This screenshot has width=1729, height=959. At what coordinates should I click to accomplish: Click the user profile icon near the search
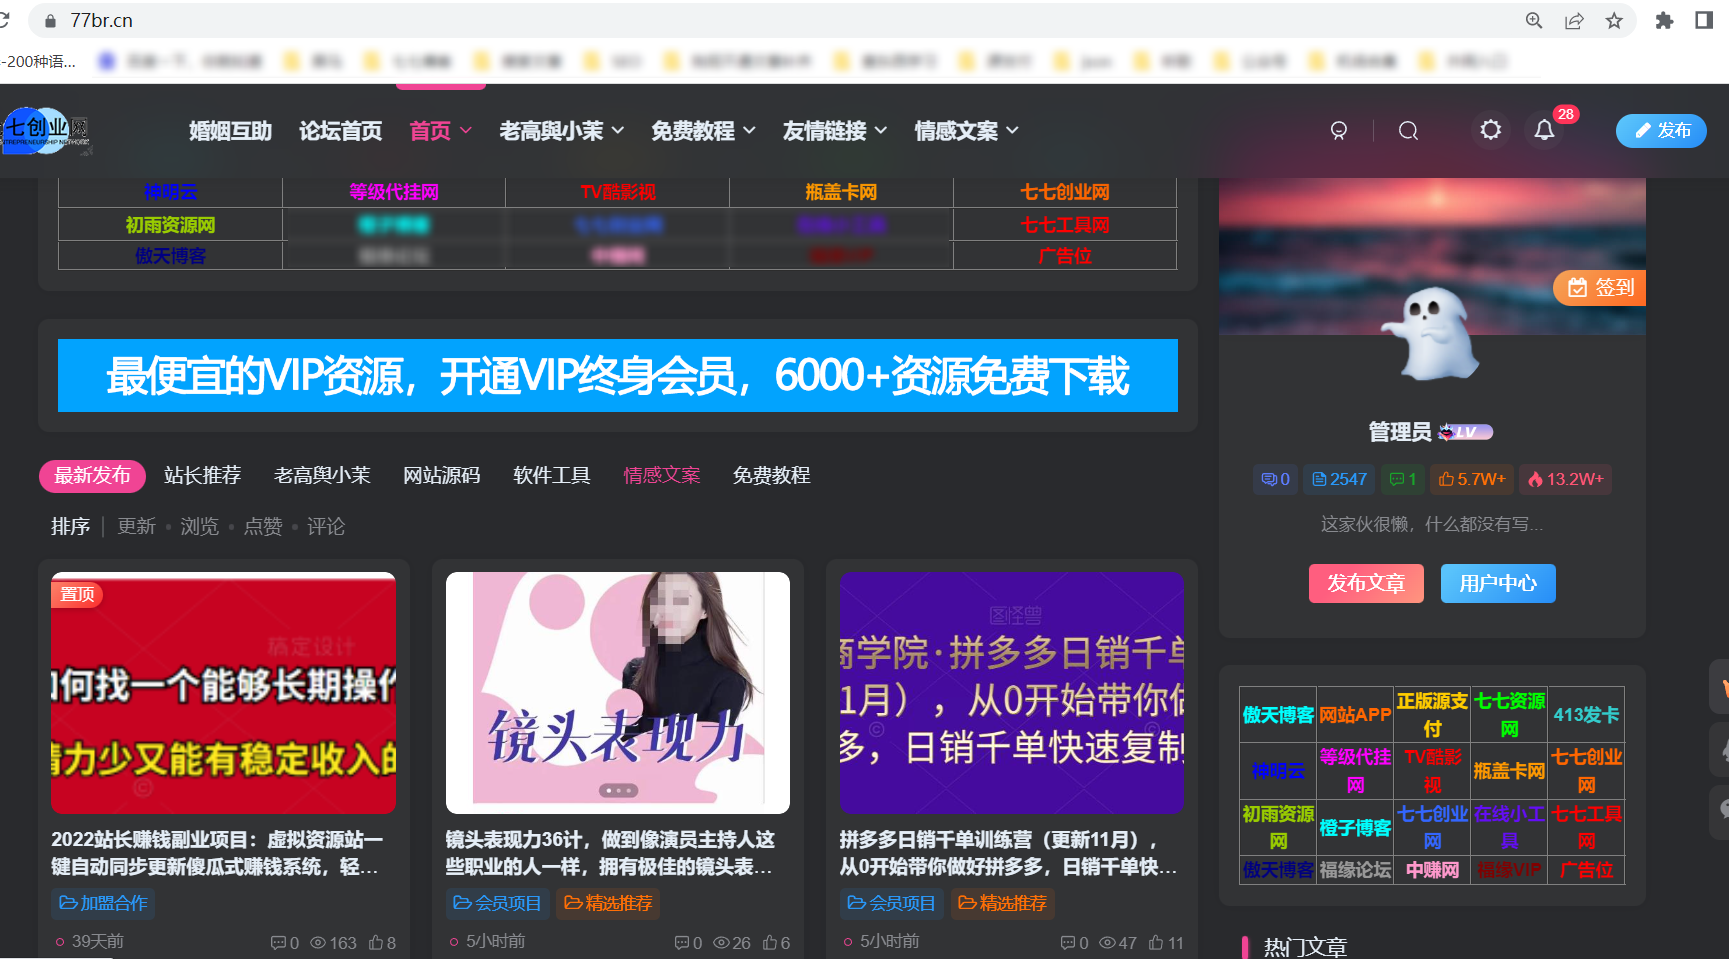pos(1339,130)
